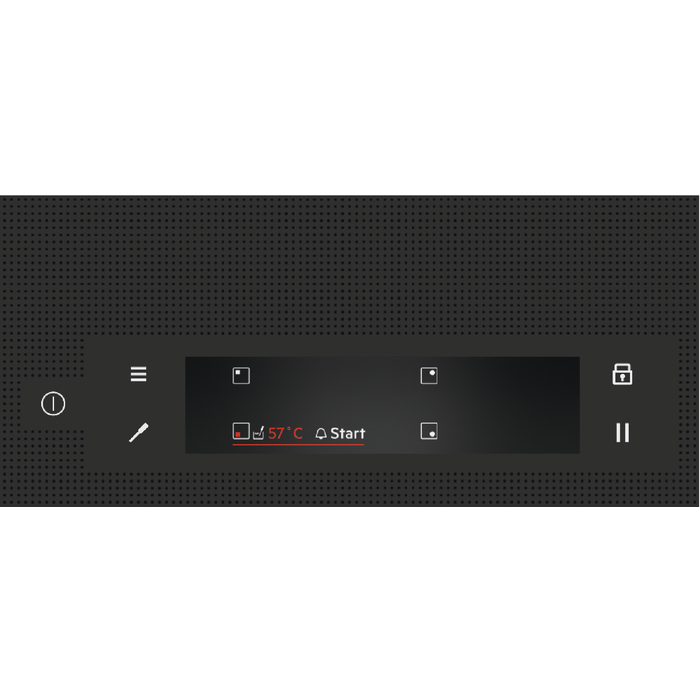Viewport: 700px width, 700px height.
Task: Open the hamburger menu
Action: [x=138, y=374]
